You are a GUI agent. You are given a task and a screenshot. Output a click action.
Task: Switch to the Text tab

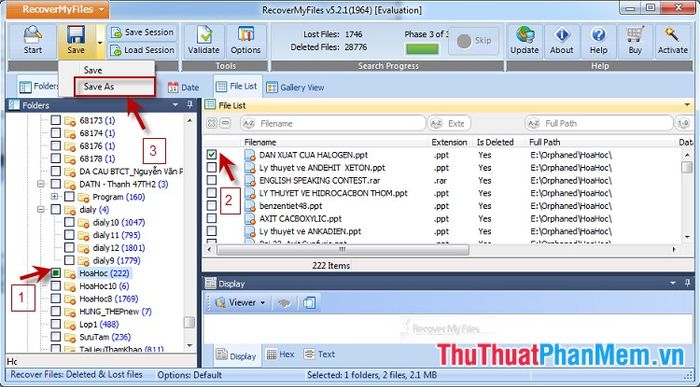point(319,354)
